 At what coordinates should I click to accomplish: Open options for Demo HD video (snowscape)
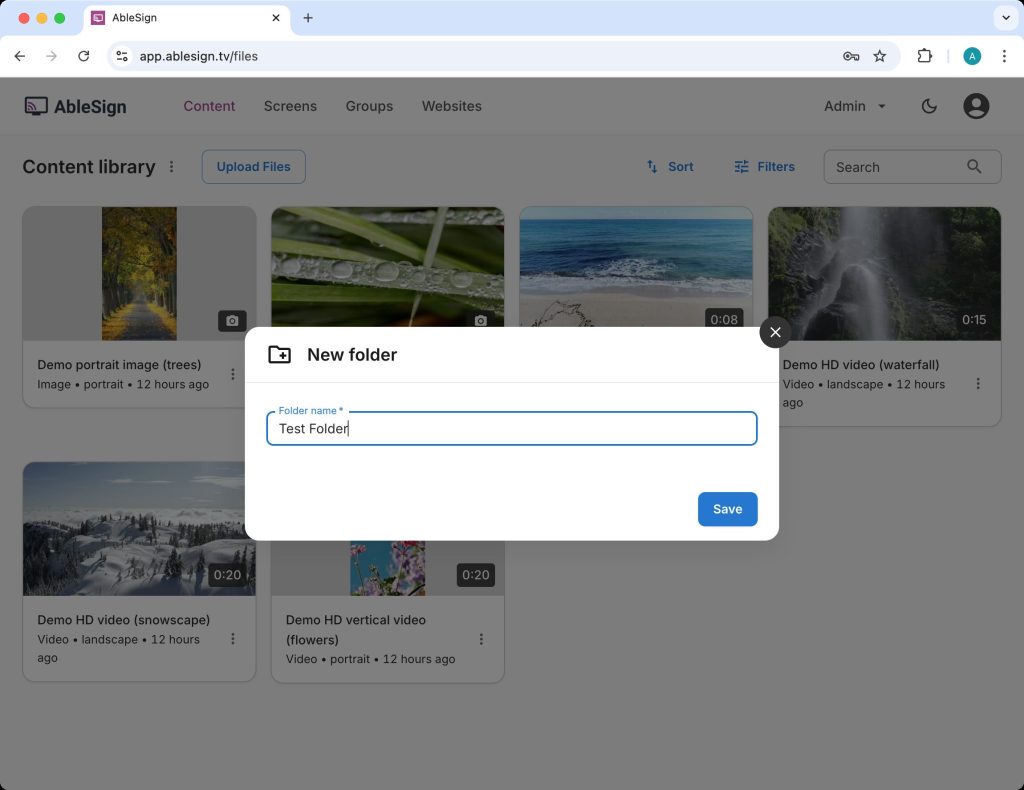(x=232, y=639)
